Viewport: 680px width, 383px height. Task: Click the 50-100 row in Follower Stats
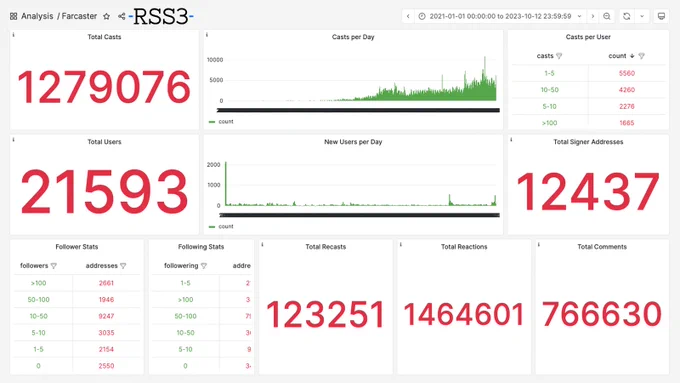point(77,300)
